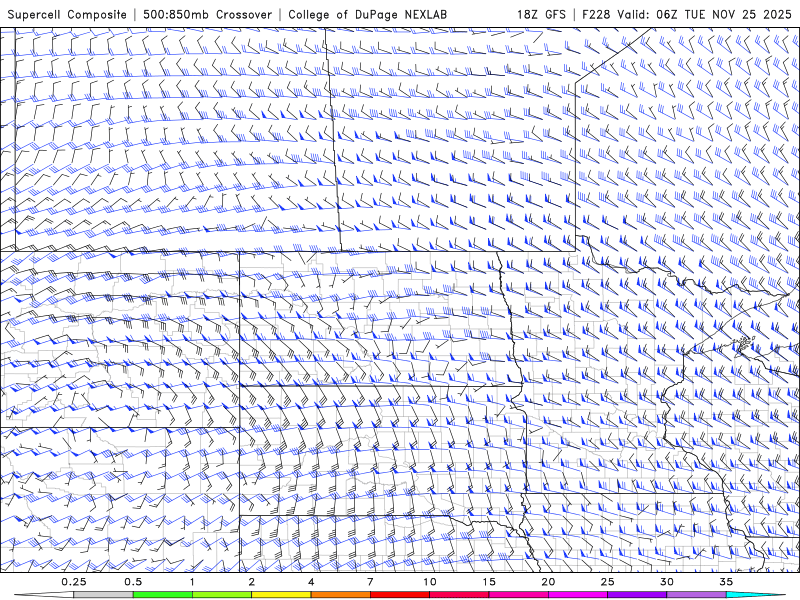This screenshot has height=600, width=800.
Task: Select the orange 4–7 color bar segment
Action: (340, 595)
